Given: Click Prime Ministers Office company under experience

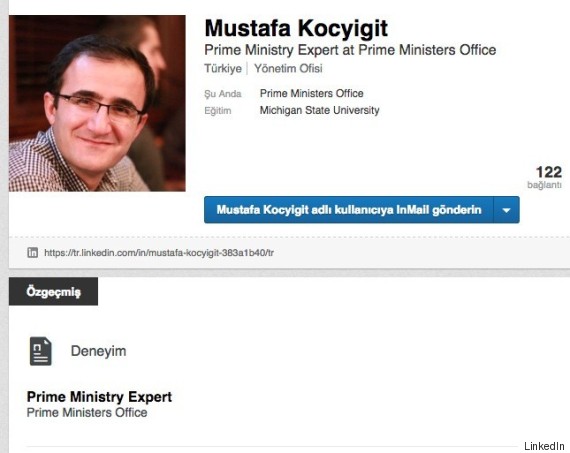Looking at the screenshot, I should point(87,413).
